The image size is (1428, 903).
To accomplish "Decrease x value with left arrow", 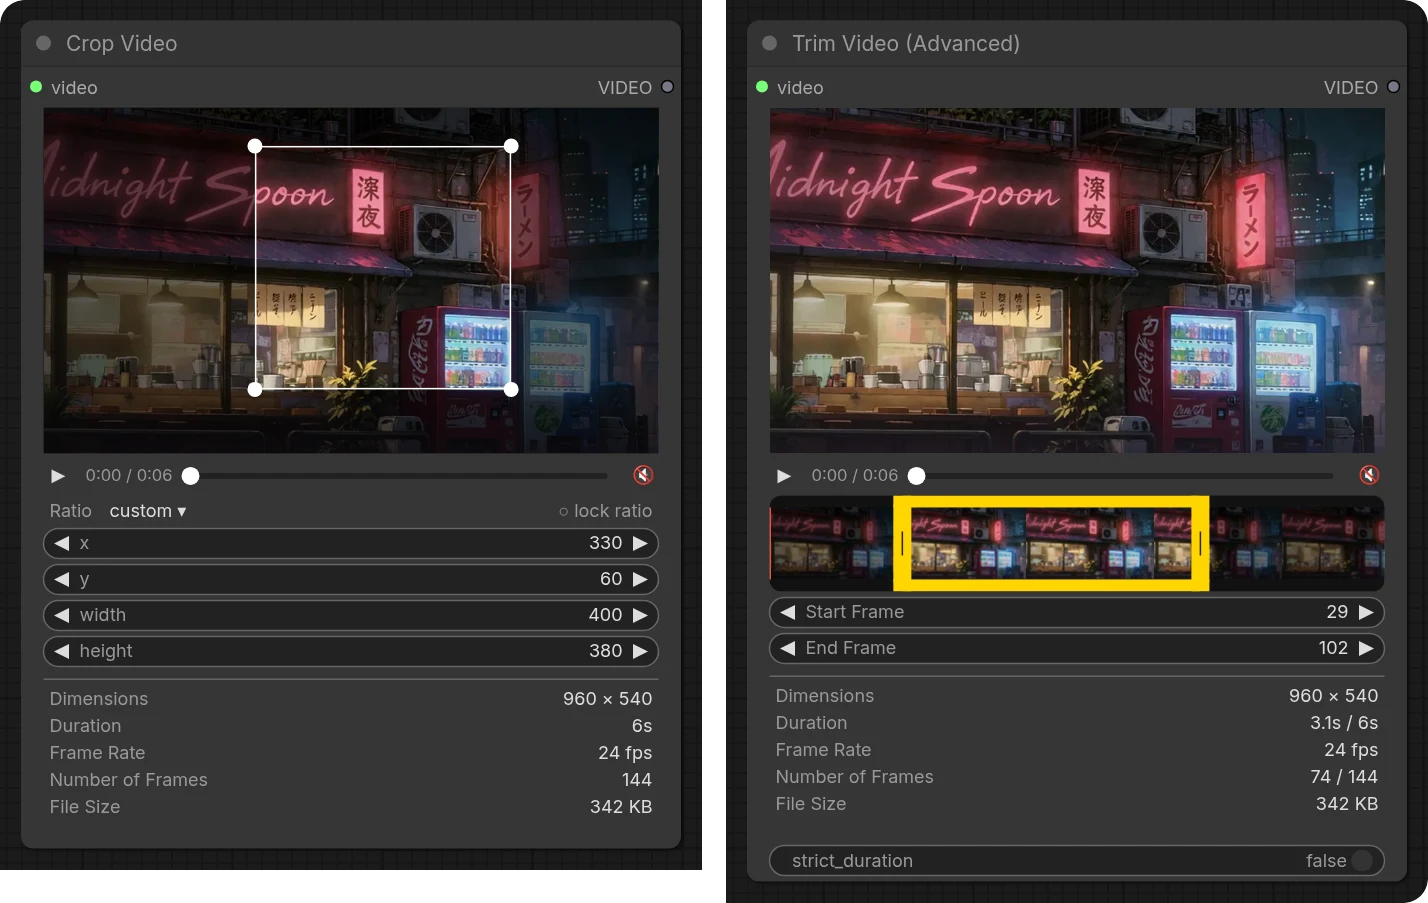I will 62,543.
